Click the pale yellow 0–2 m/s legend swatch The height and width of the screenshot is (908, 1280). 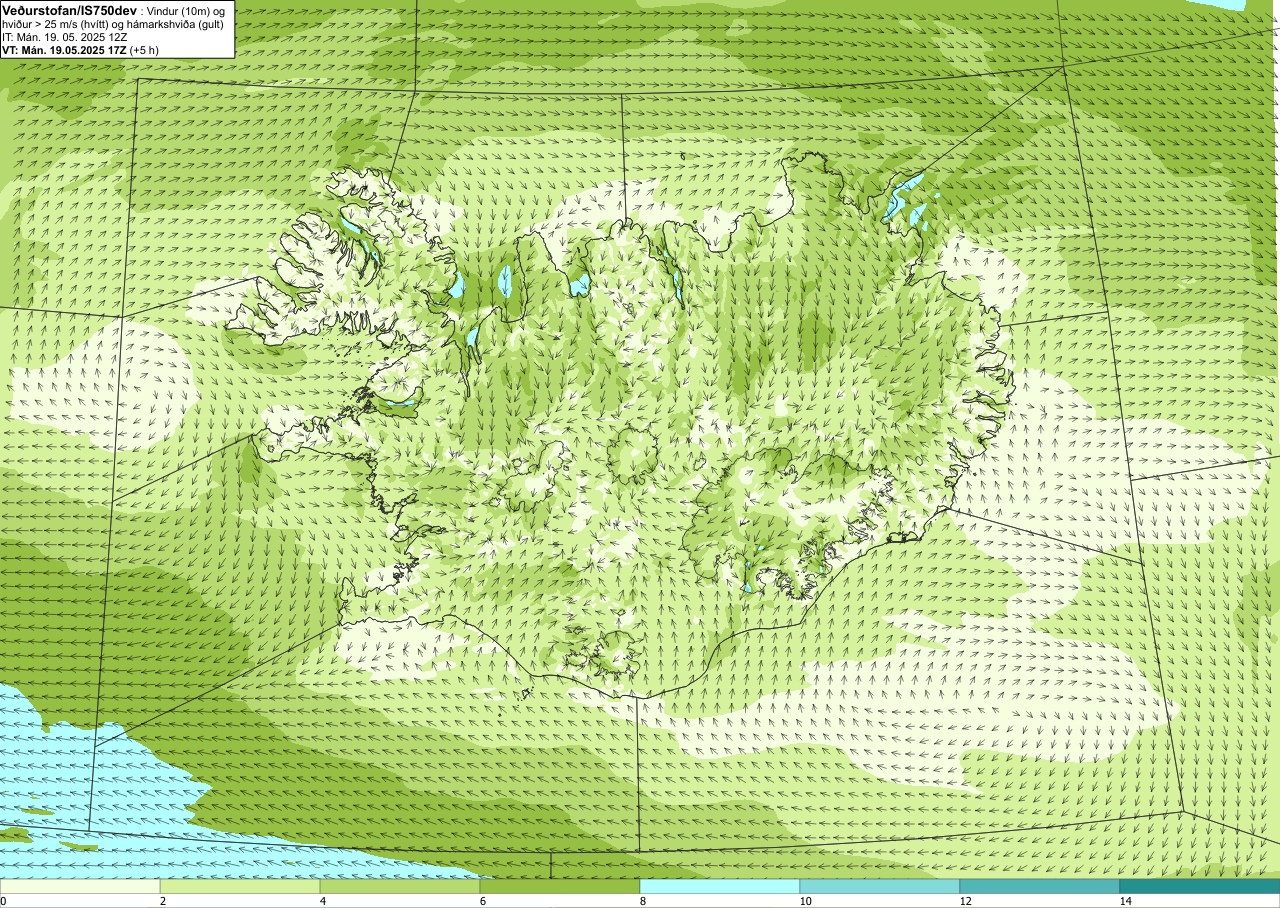(80, 886)
